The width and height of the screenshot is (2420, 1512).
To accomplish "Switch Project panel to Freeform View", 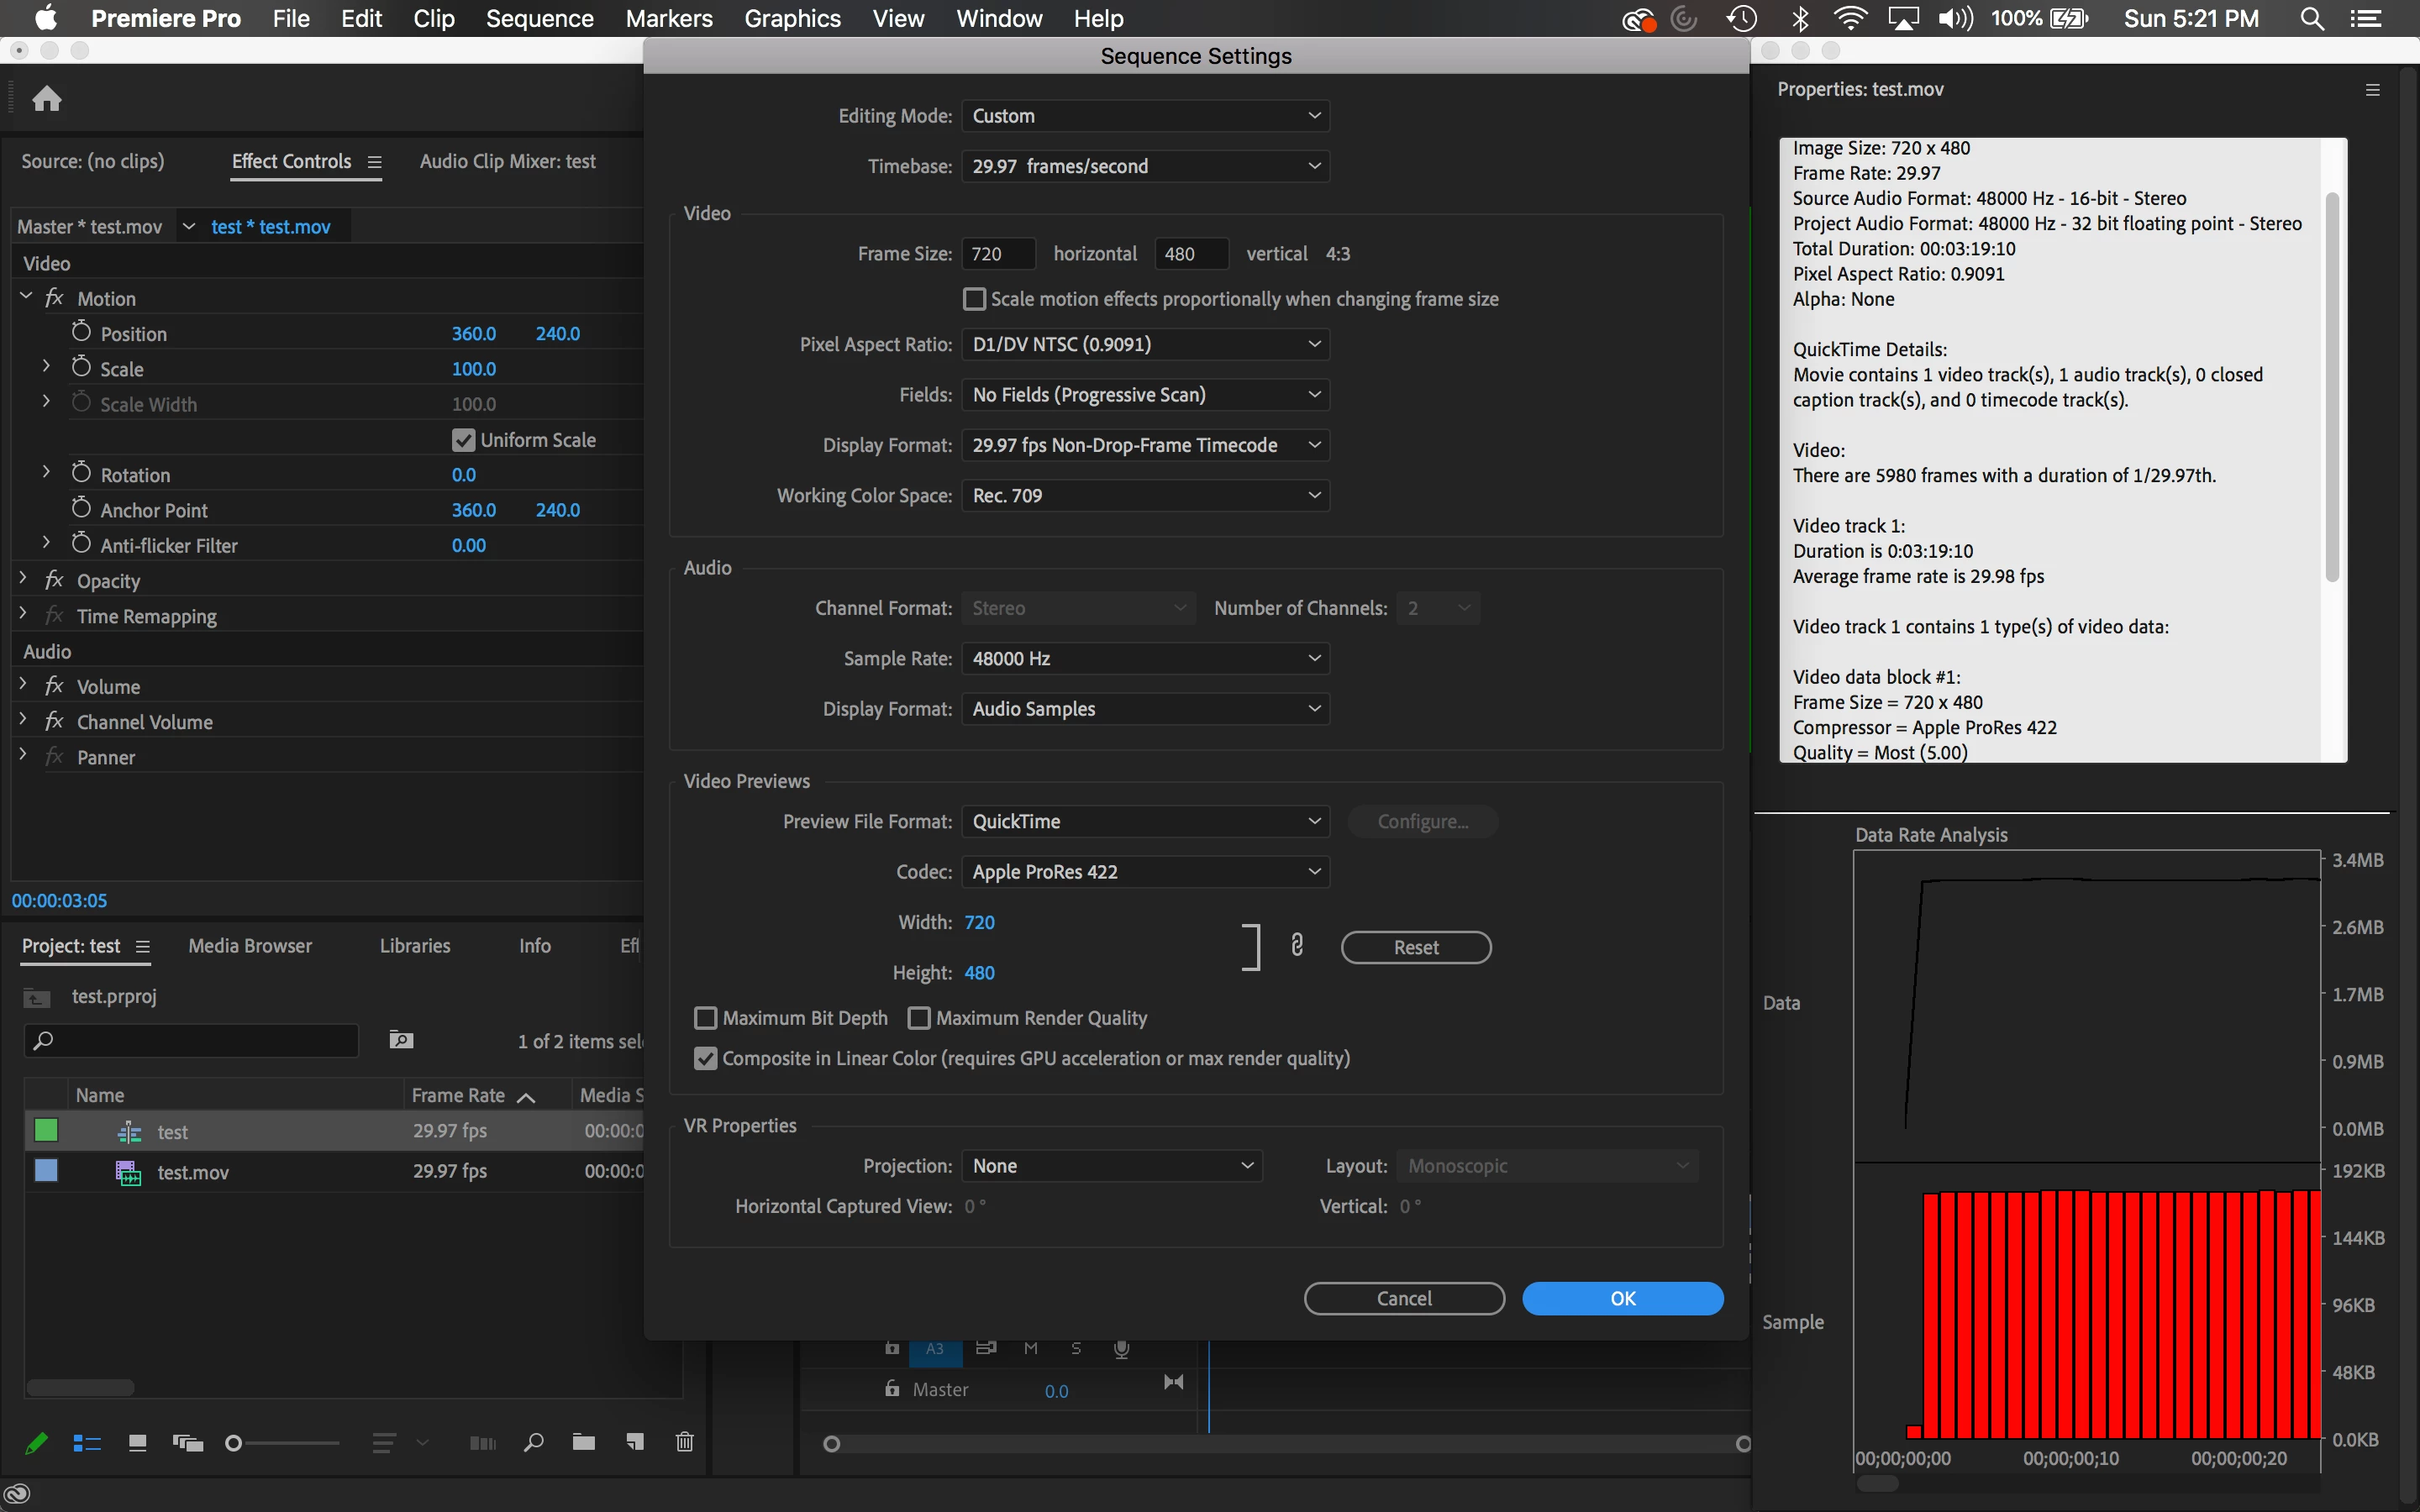I will [x=188, y=1442].
